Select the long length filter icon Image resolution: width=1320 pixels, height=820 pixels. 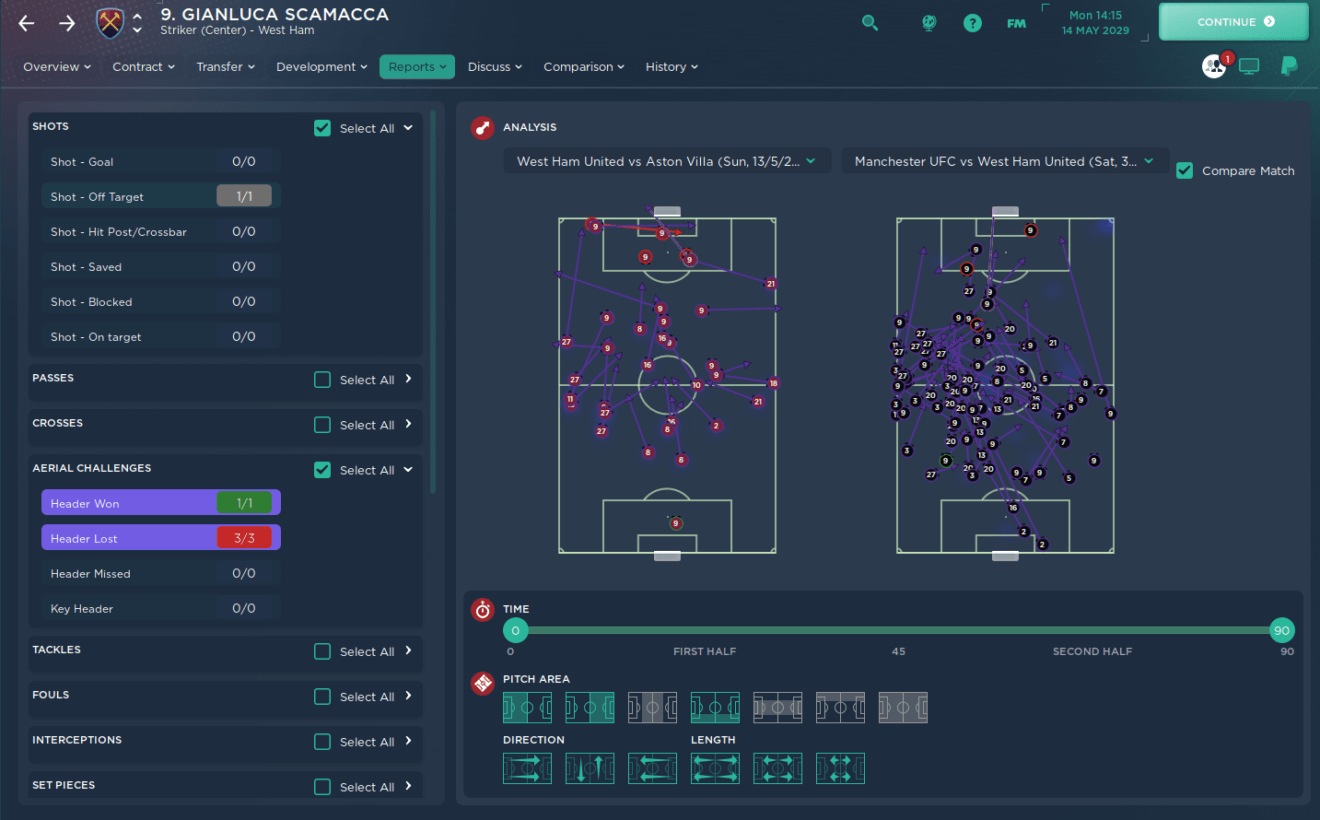click(715, 768)
